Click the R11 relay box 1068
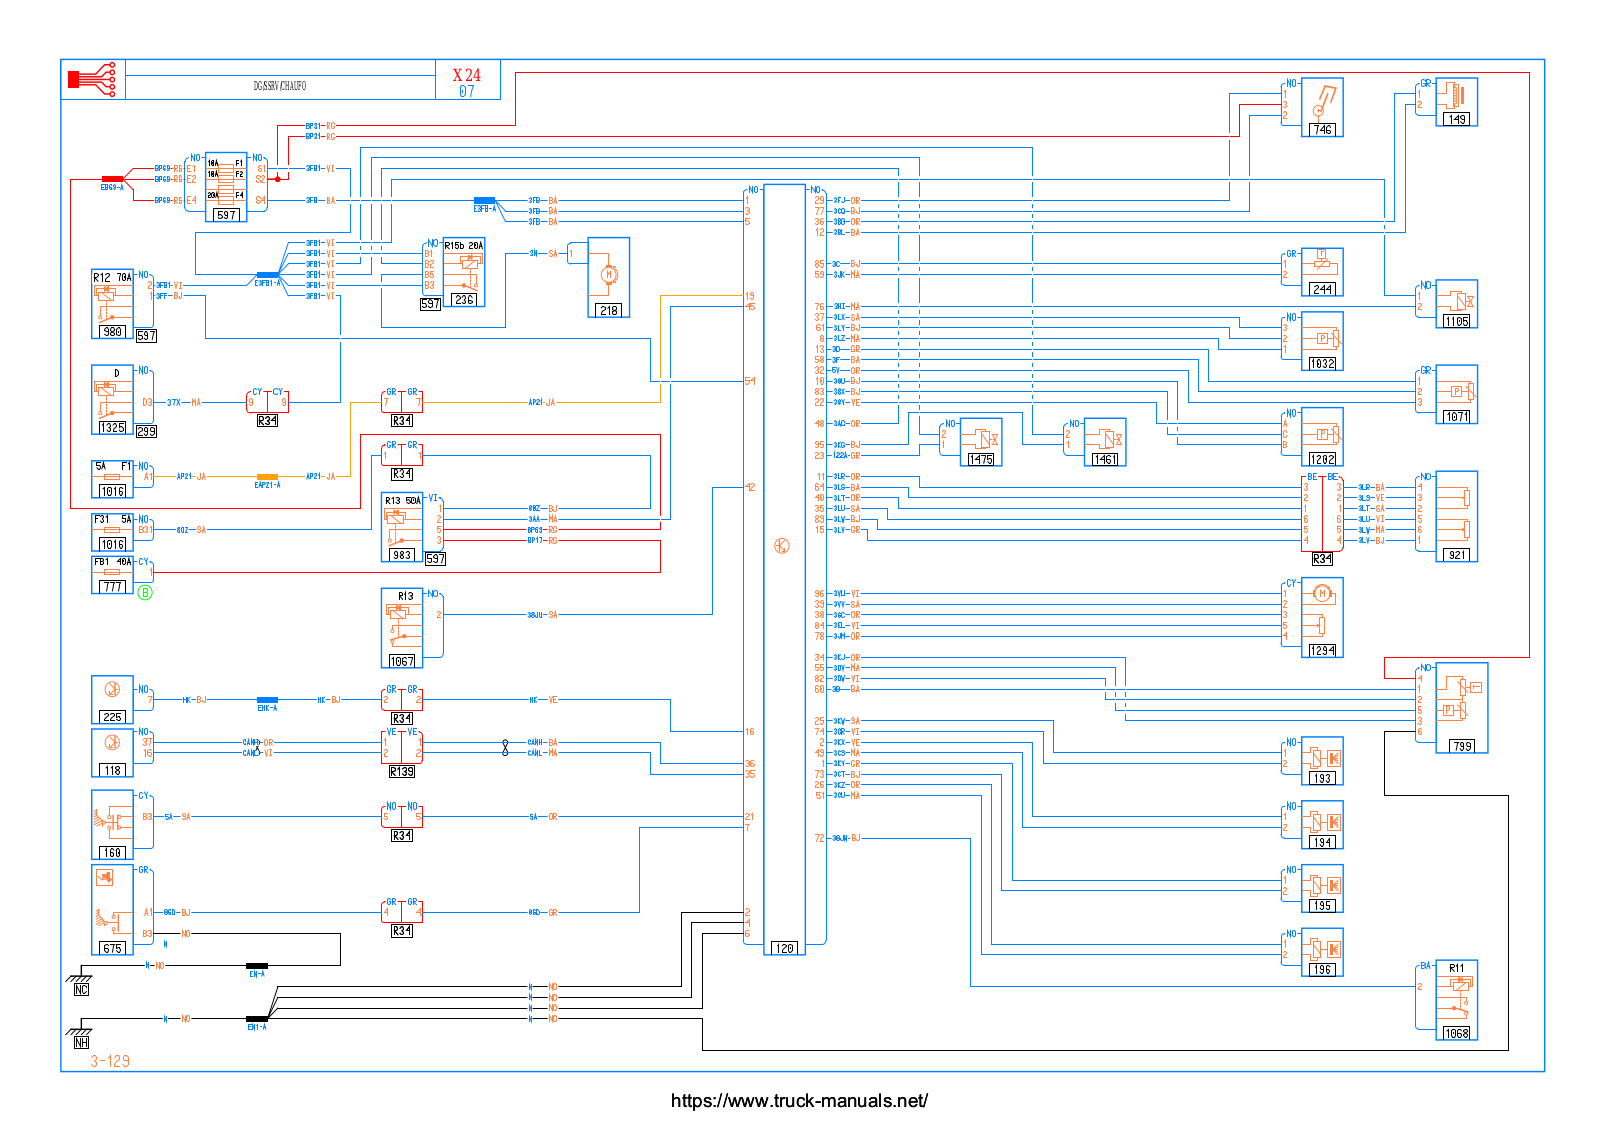1600x1132 pixels. click(1457, 1001)
